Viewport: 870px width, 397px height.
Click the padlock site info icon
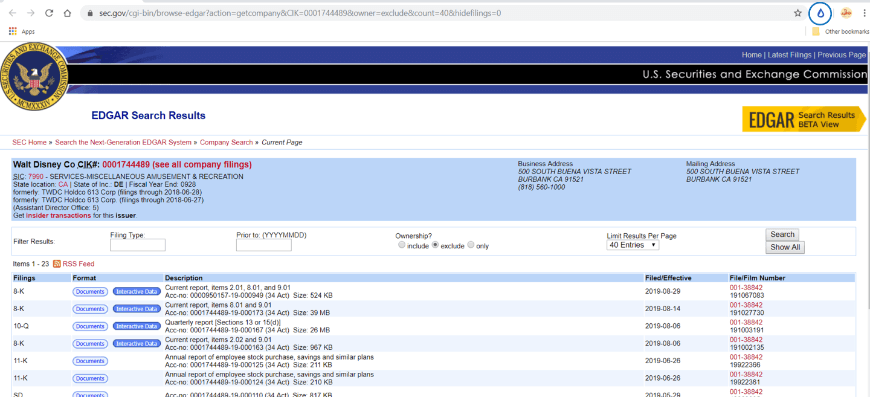89,13
